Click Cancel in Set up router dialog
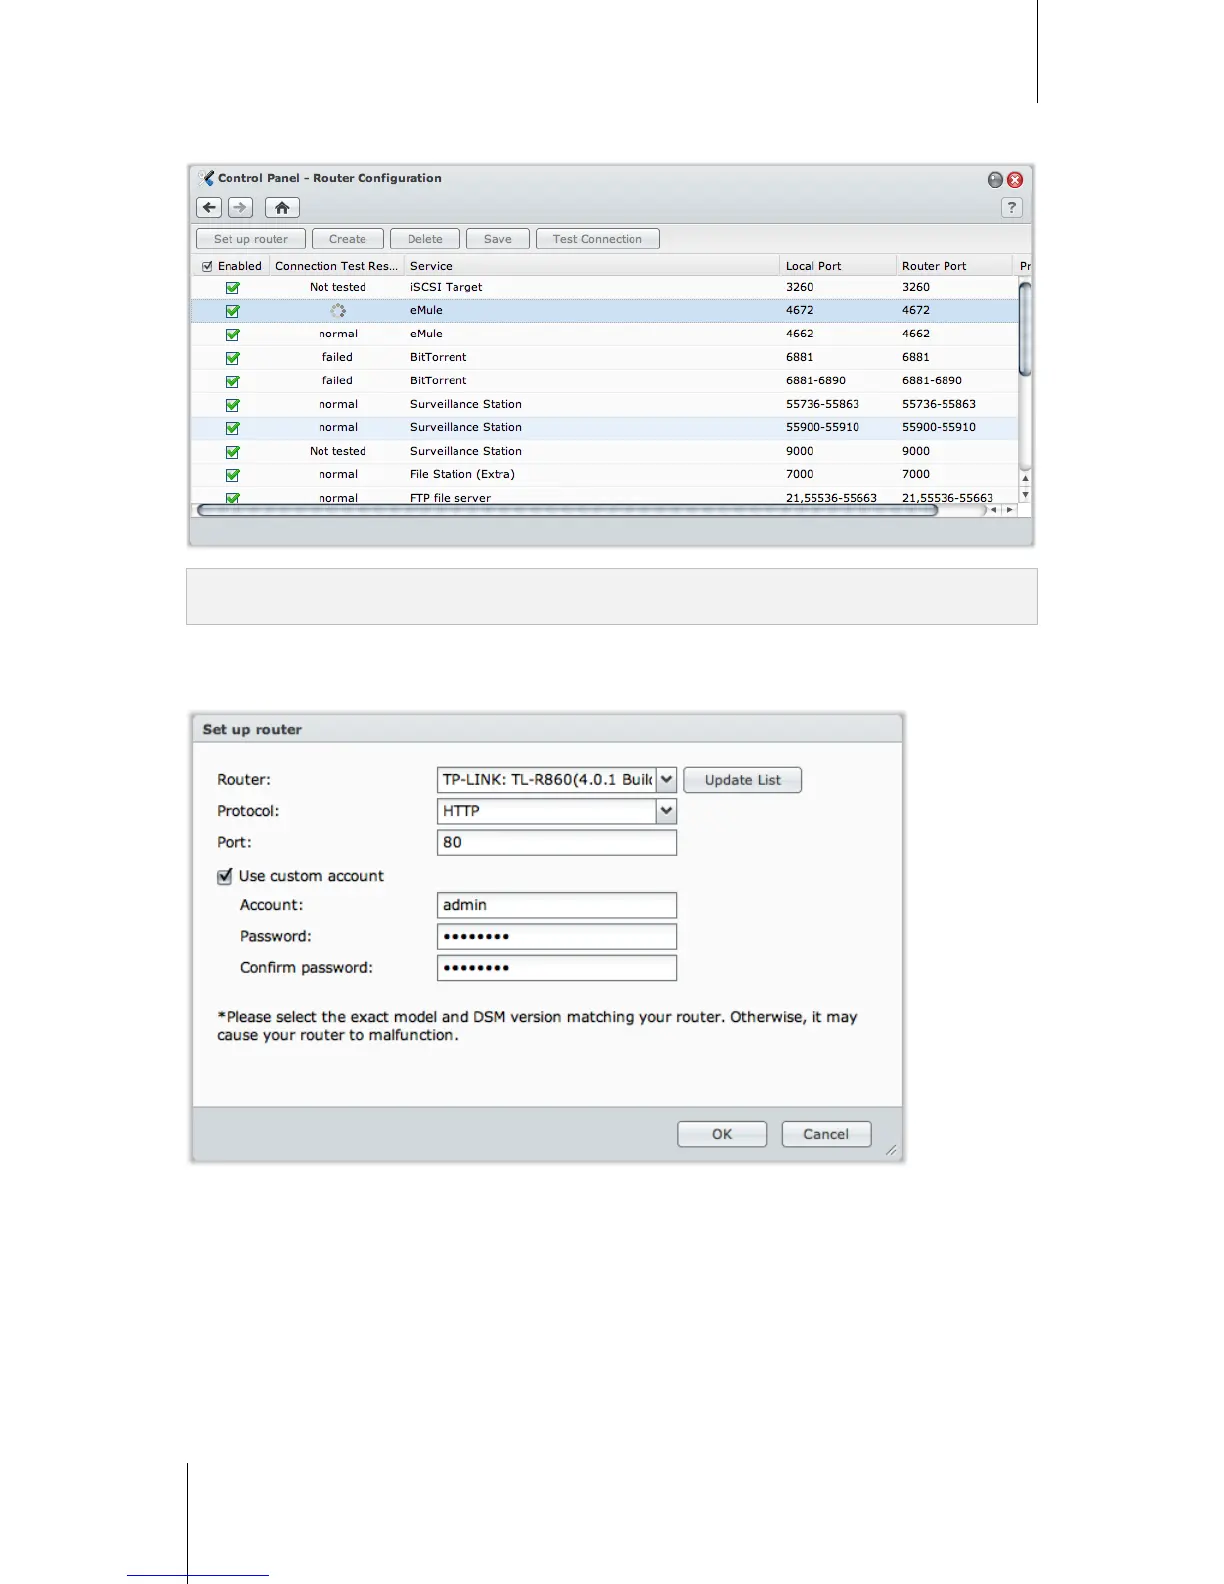 pos(826,1134)
